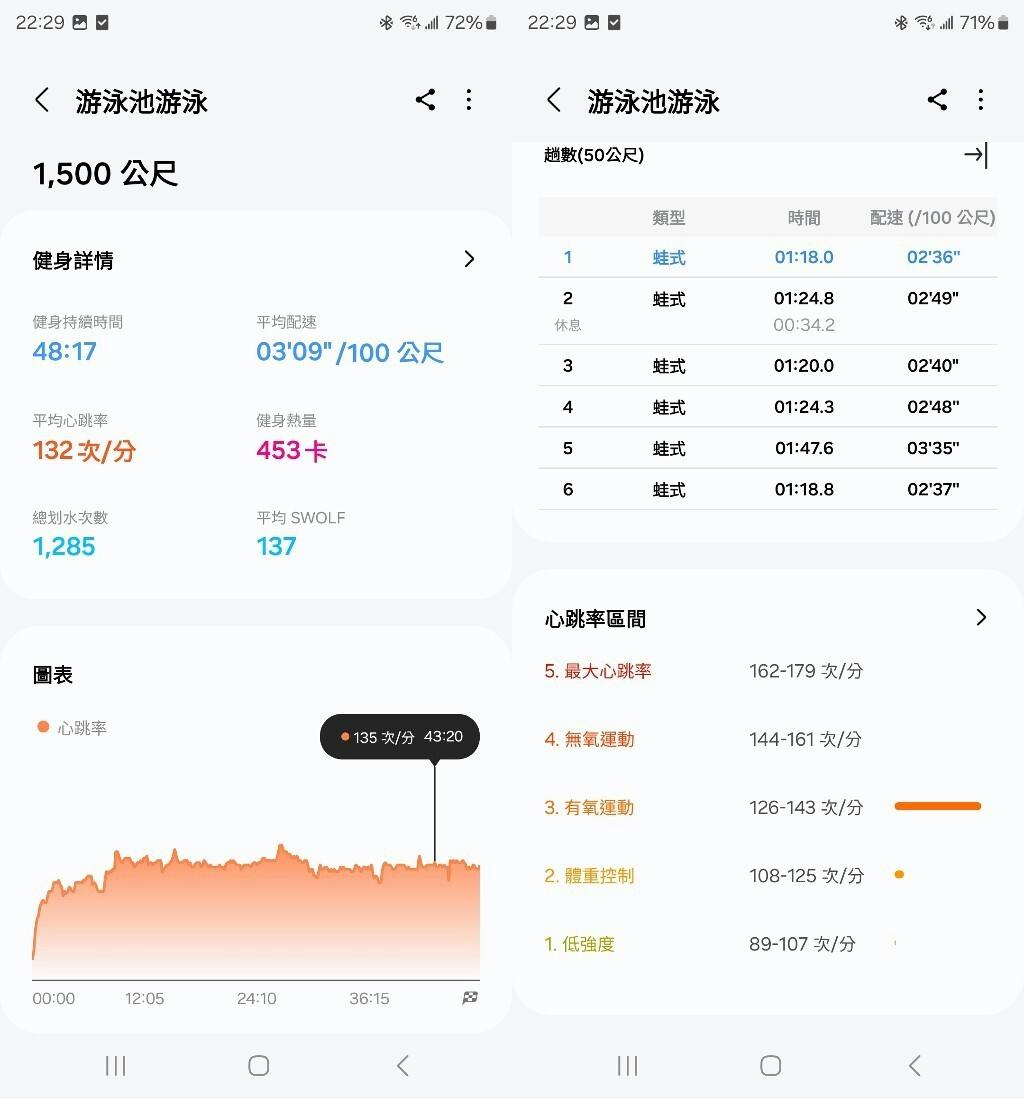This screenshot has width=1024, height=1098.
Task: Select lap 6 row showing 01:18.8
Action: click(x=768, y=489)
